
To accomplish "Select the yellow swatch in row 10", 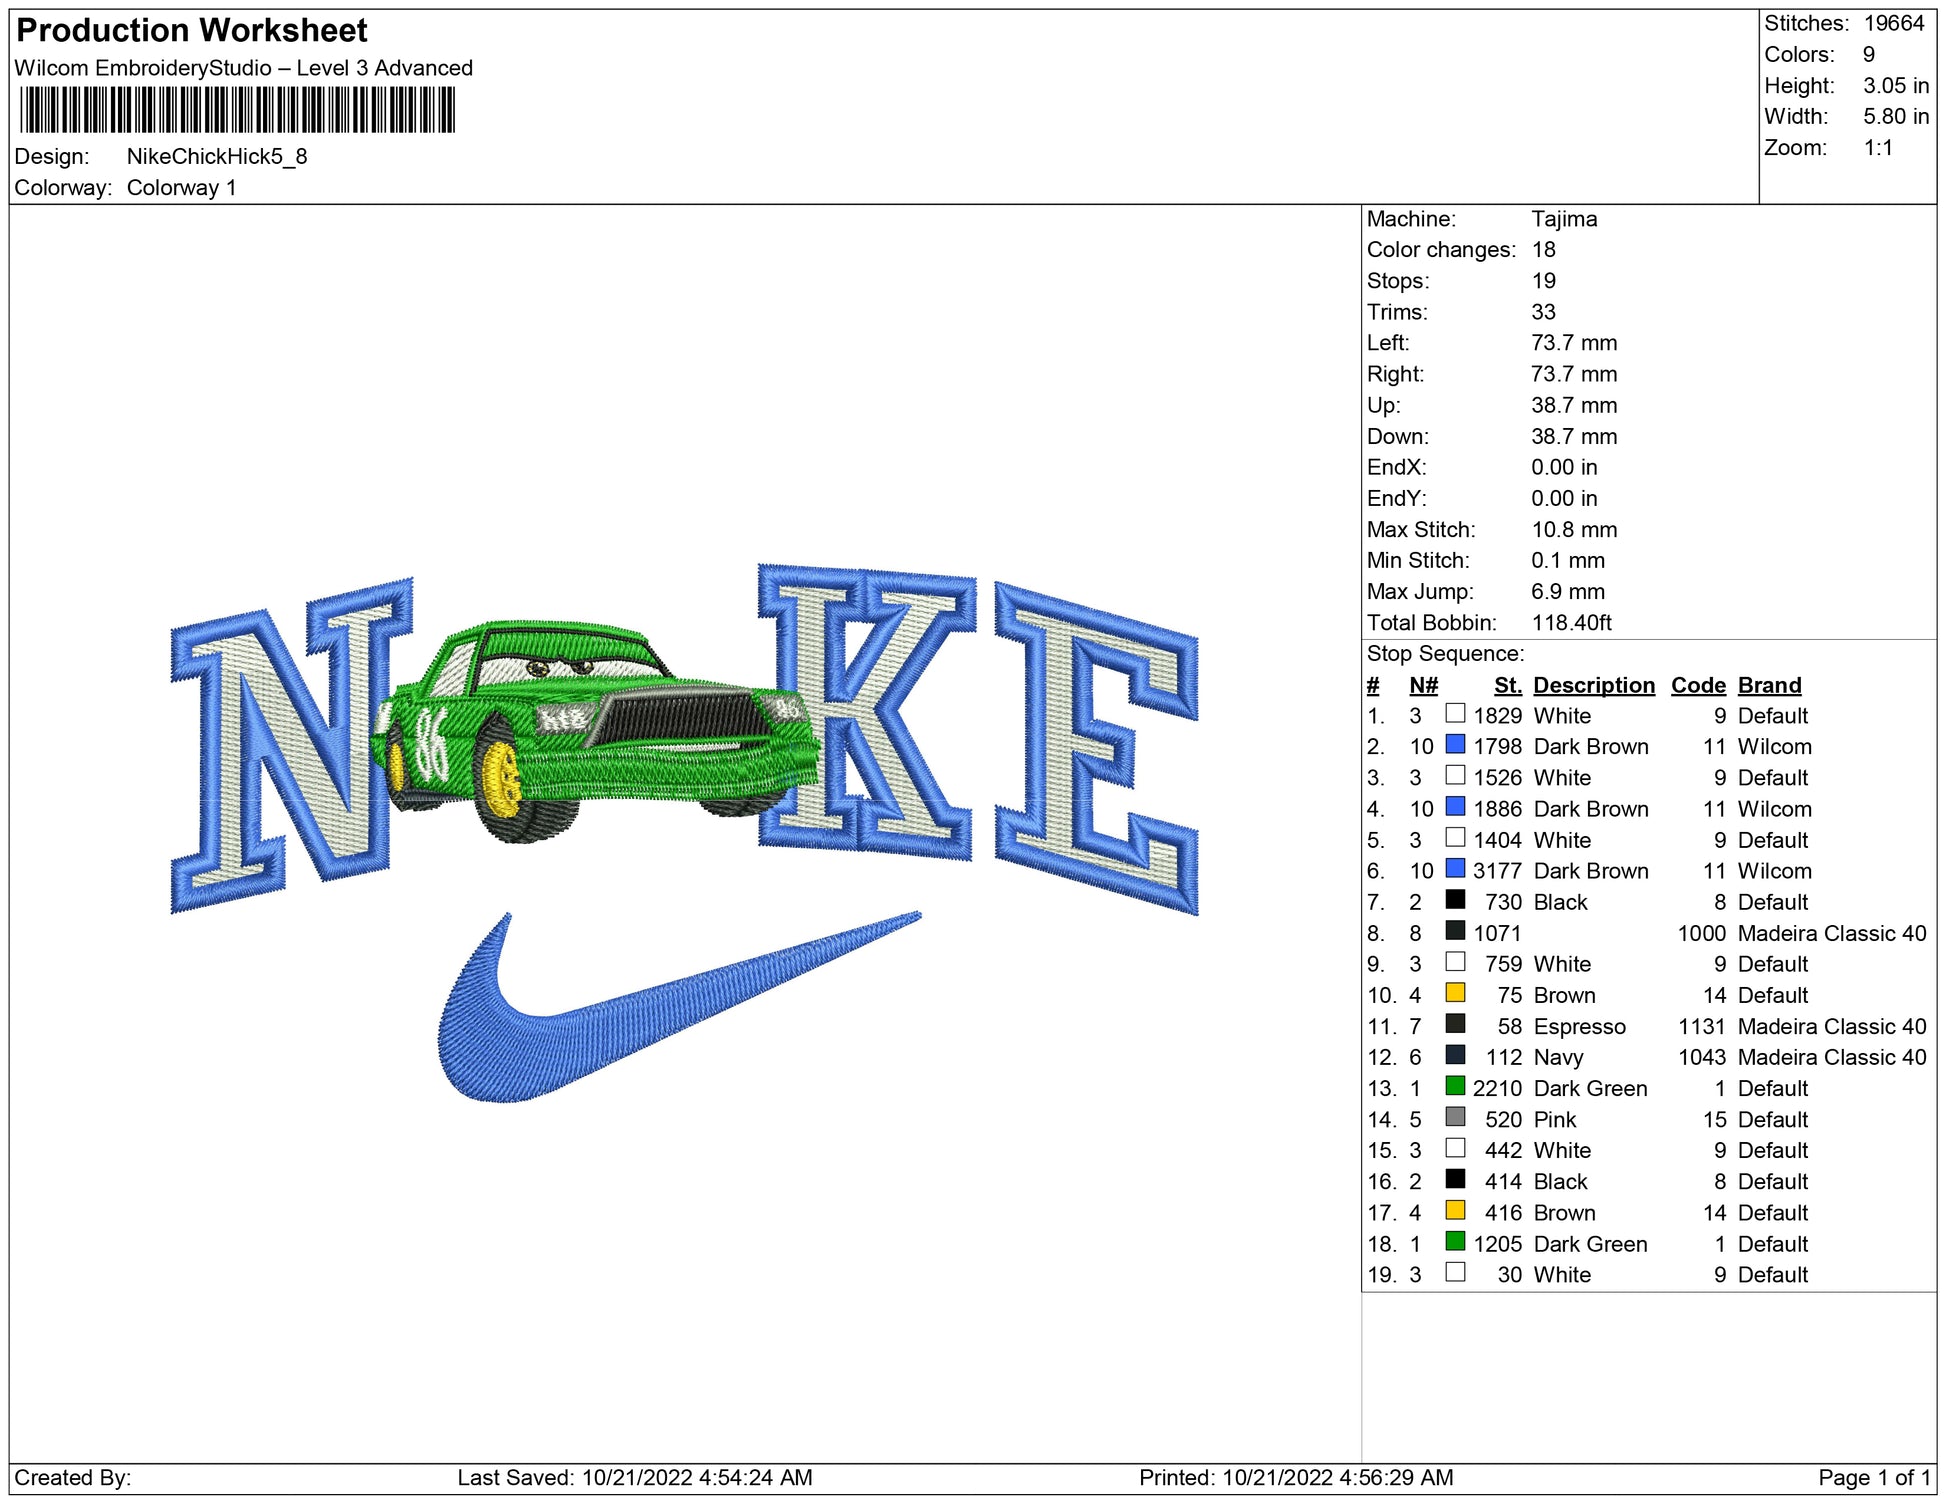I will pos(1455,993).
